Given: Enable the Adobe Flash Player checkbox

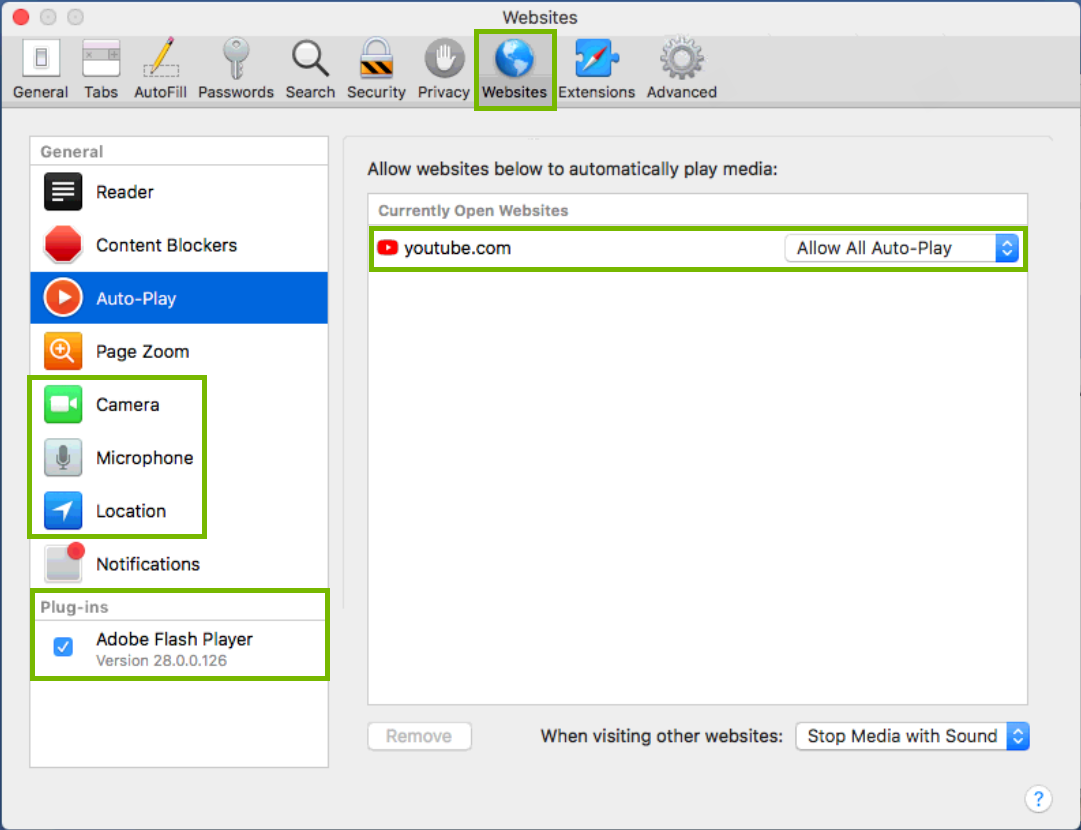Looking at the screenshot, I should [x=63, y=647].
